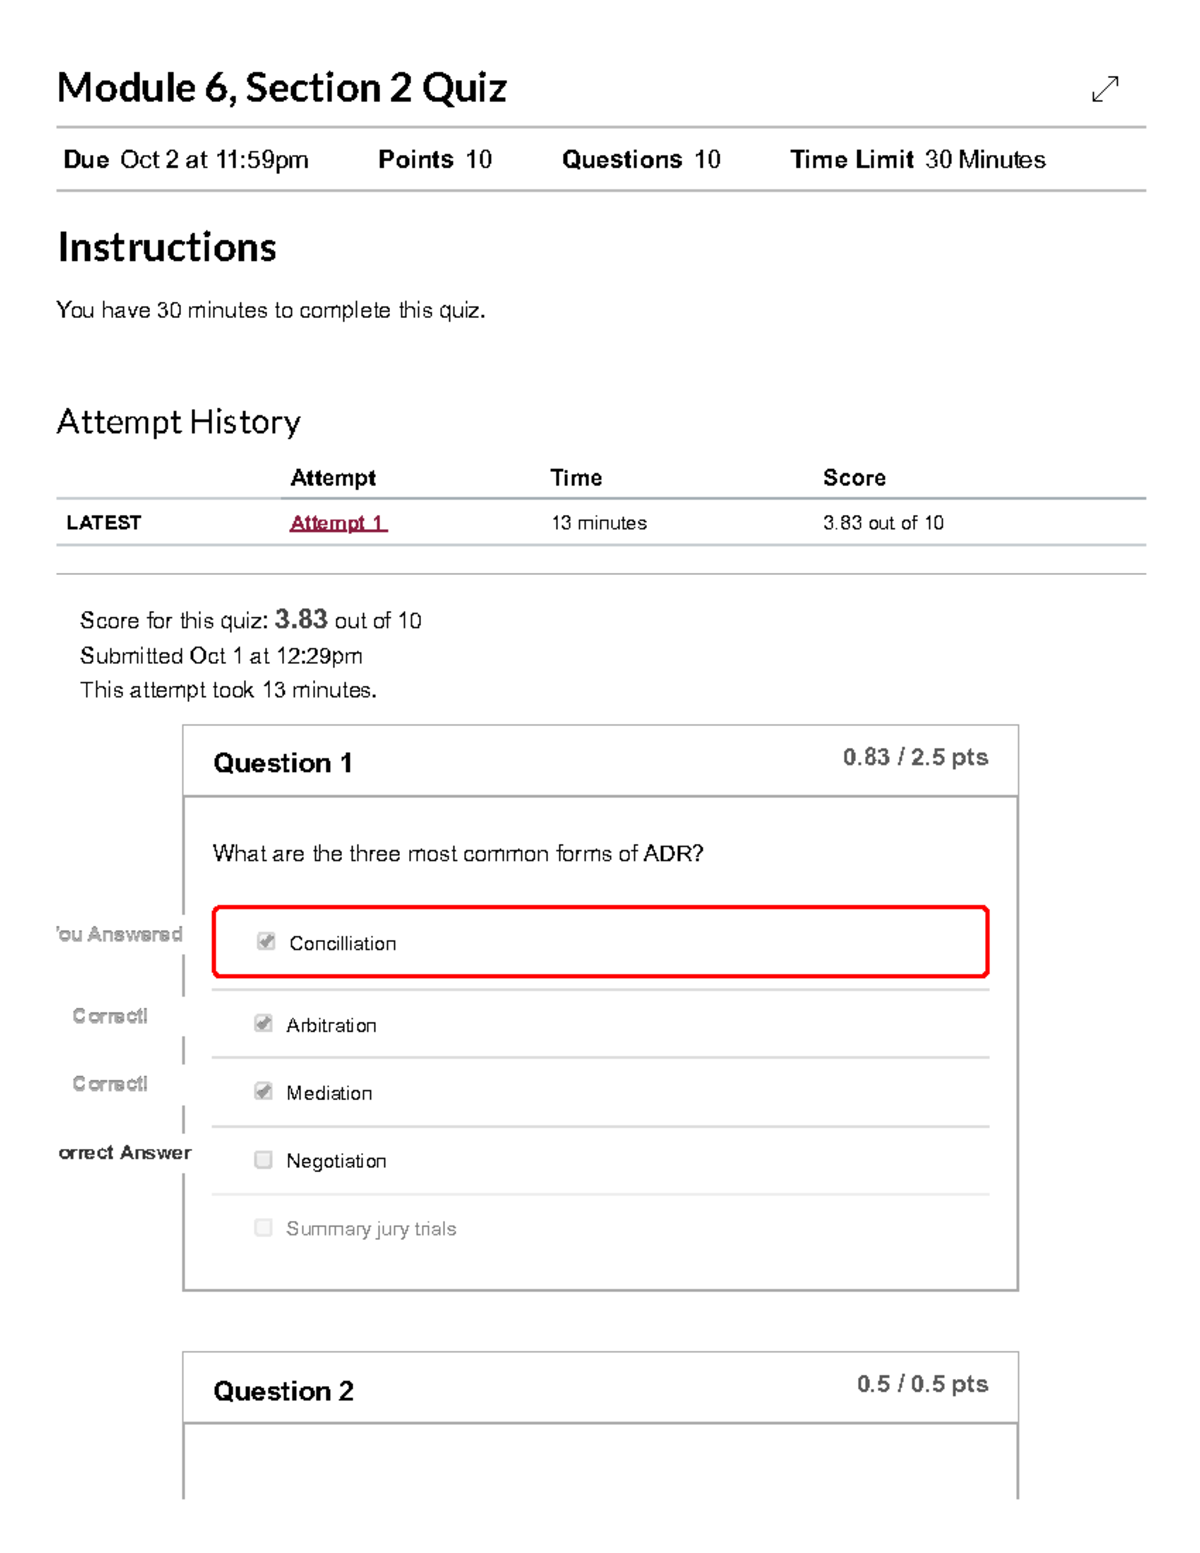Screen dimensions: 1200x1553
Task: Enable the Negotiation answer checkbox
Action: [264, 1159]
